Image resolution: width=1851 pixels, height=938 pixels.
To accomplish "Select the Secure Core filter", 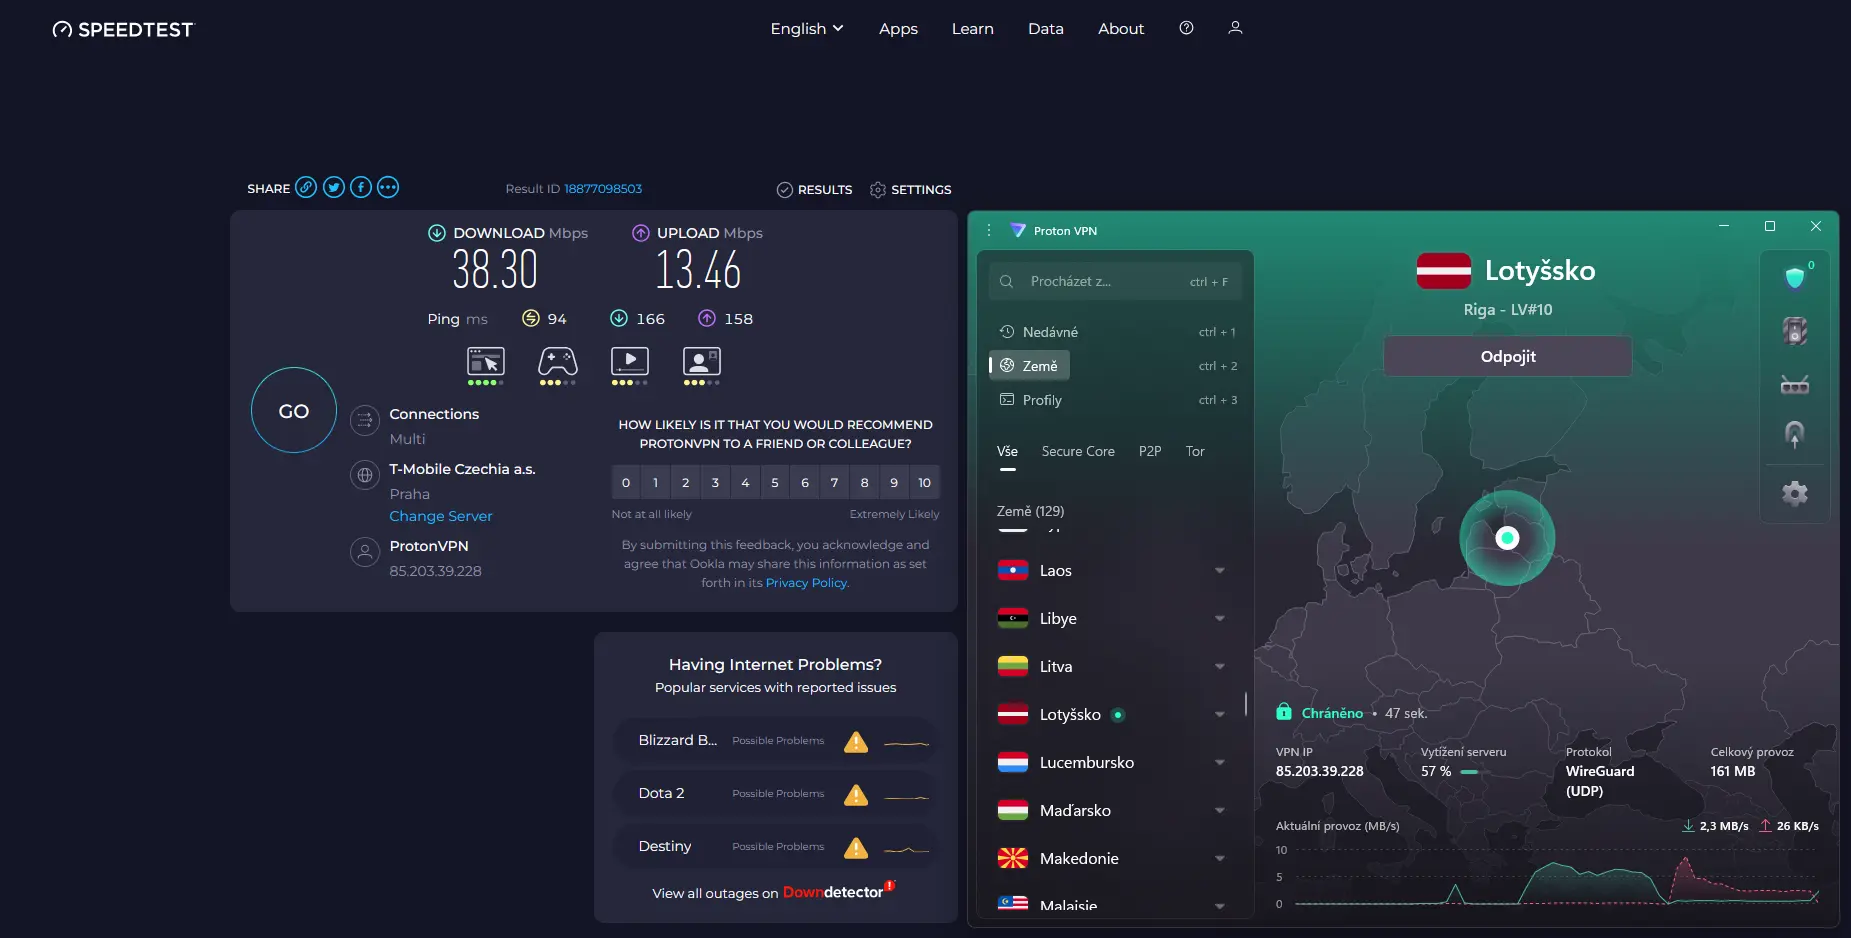I will [x=1079, y=451].
